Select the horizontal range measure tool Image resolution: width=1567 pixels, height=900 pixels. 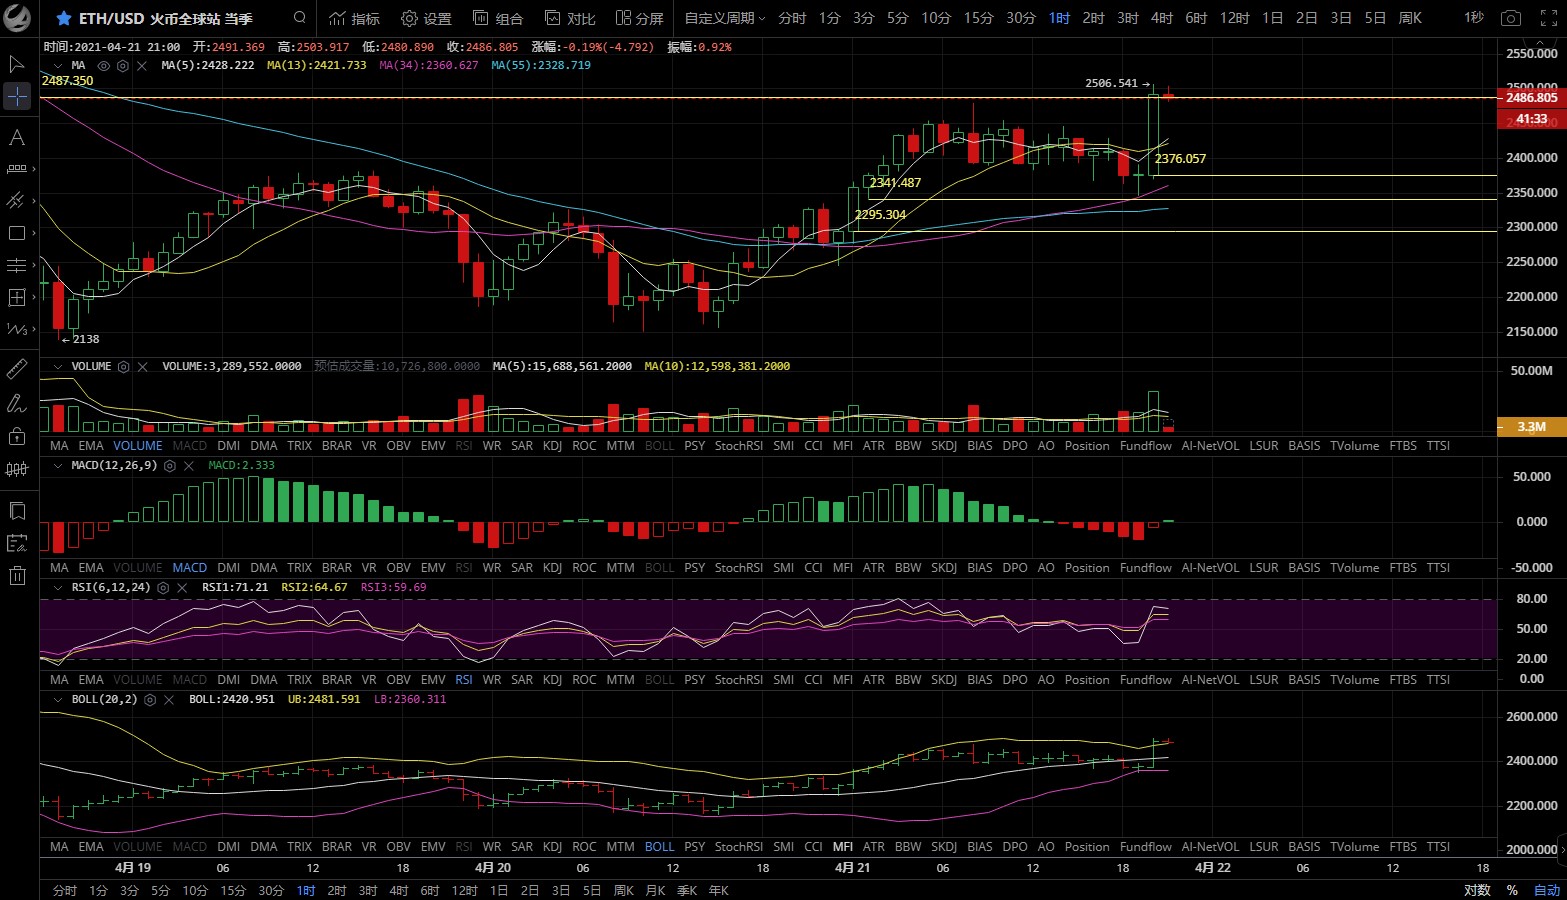coord(17,169)
